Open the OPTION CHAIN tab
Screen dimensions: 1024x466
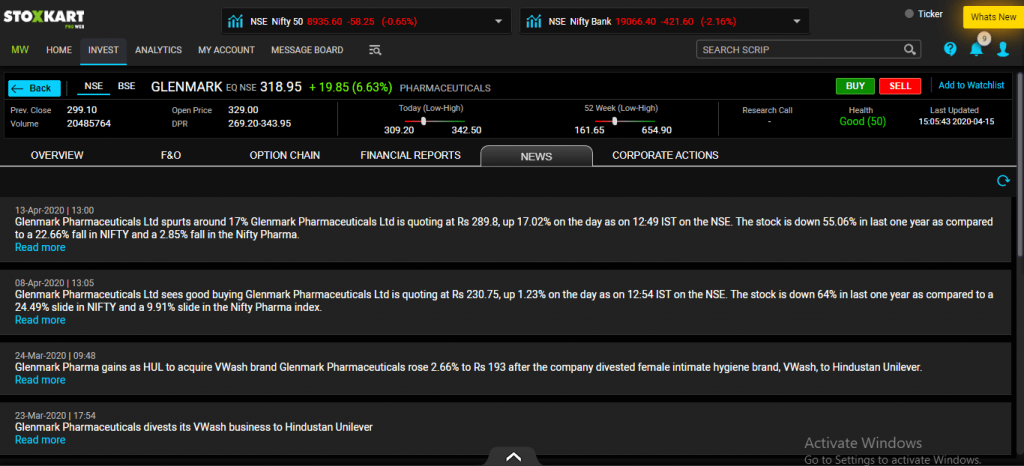pyautogui.click(x=285, y=155)
